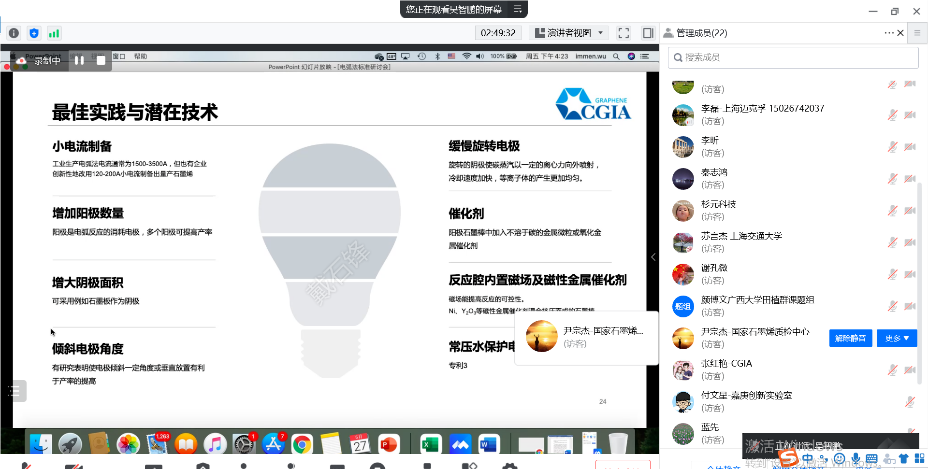This screenshot has width=928, height=469.
Task: Open System Preferences in the shared dock
Action: (244, 444)
